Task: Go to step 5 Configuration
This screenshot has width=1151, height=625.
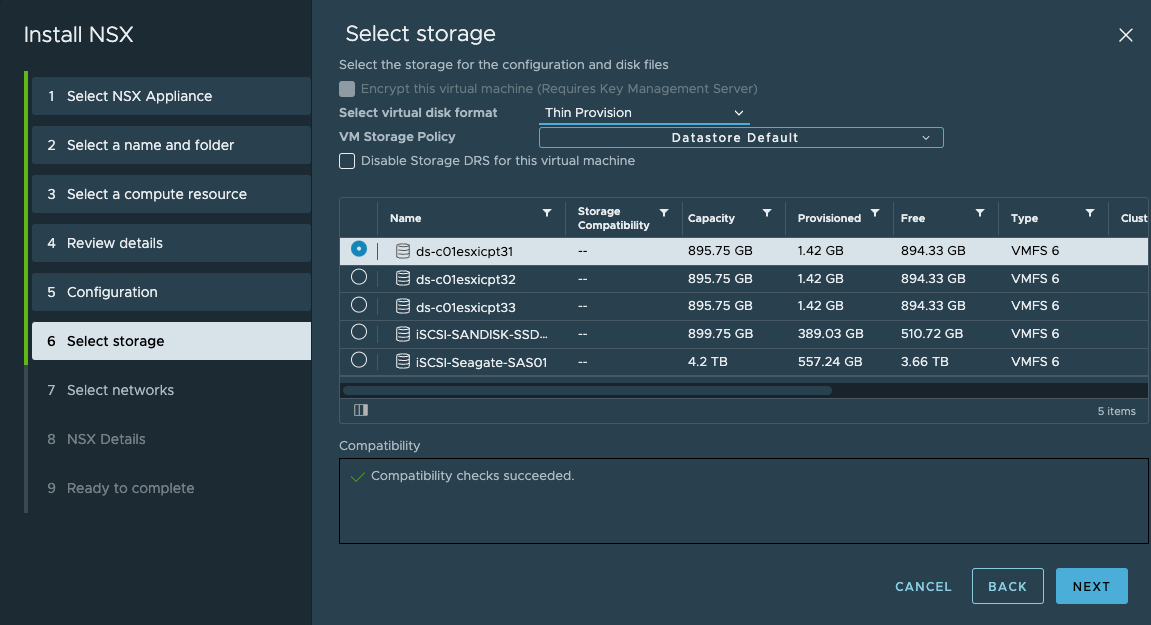Action: tap(171, 292)
